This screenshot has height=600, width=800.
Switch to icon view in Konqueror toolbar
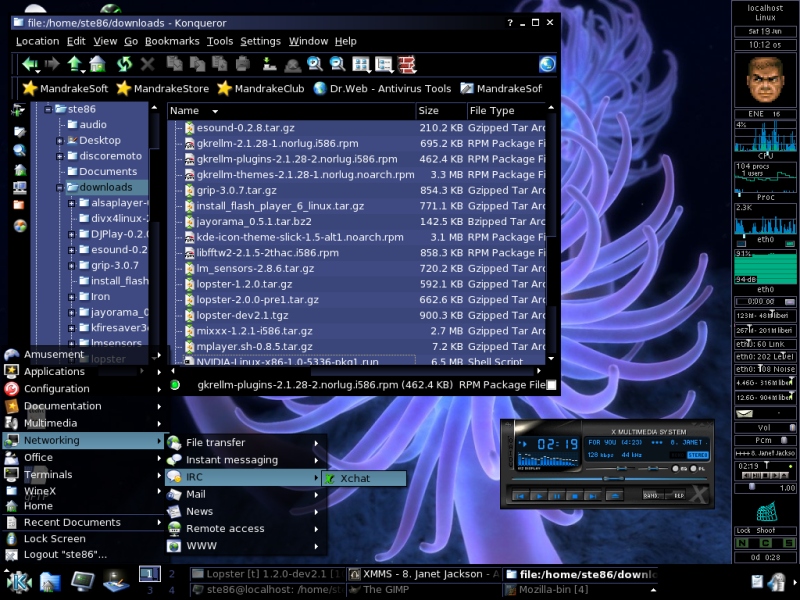(361, 64)
